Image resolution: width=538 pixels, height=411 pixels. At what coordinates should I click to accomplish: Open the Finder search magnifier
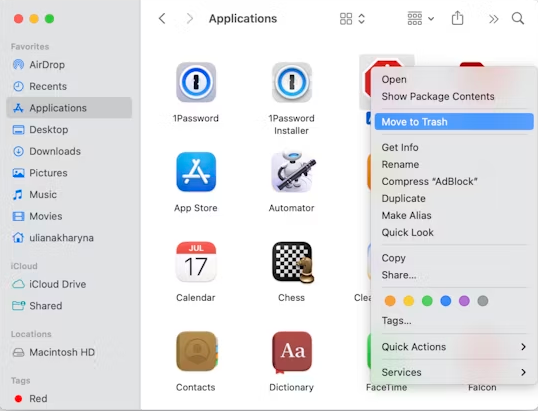(518, 19)
